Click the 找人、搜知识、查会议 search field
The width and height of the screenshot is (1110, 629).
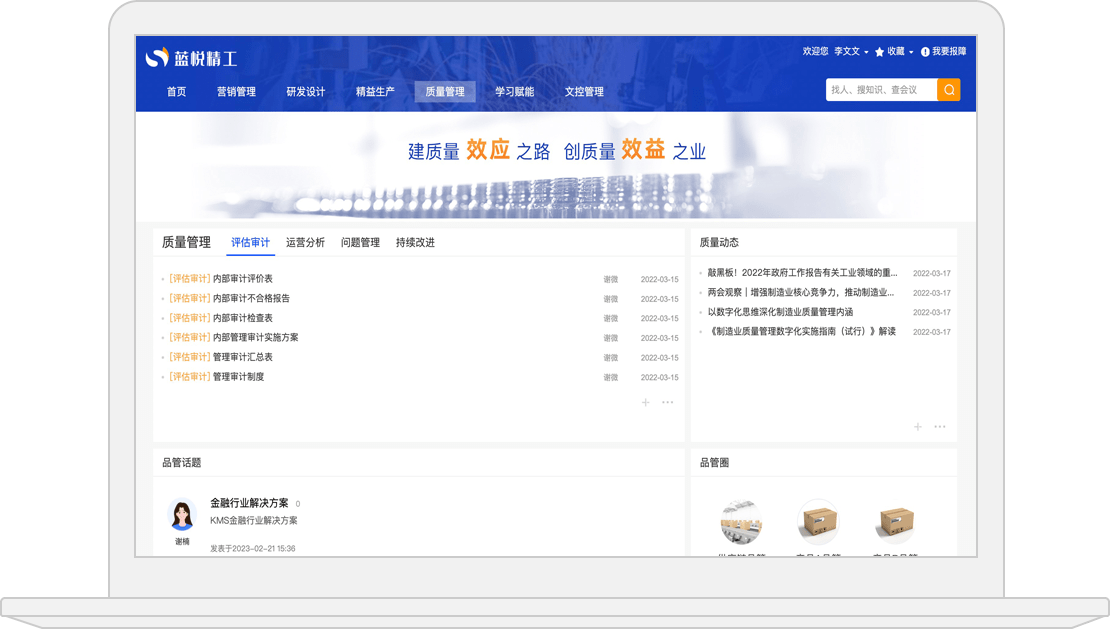pyautogui.click(x=880, y=90)
